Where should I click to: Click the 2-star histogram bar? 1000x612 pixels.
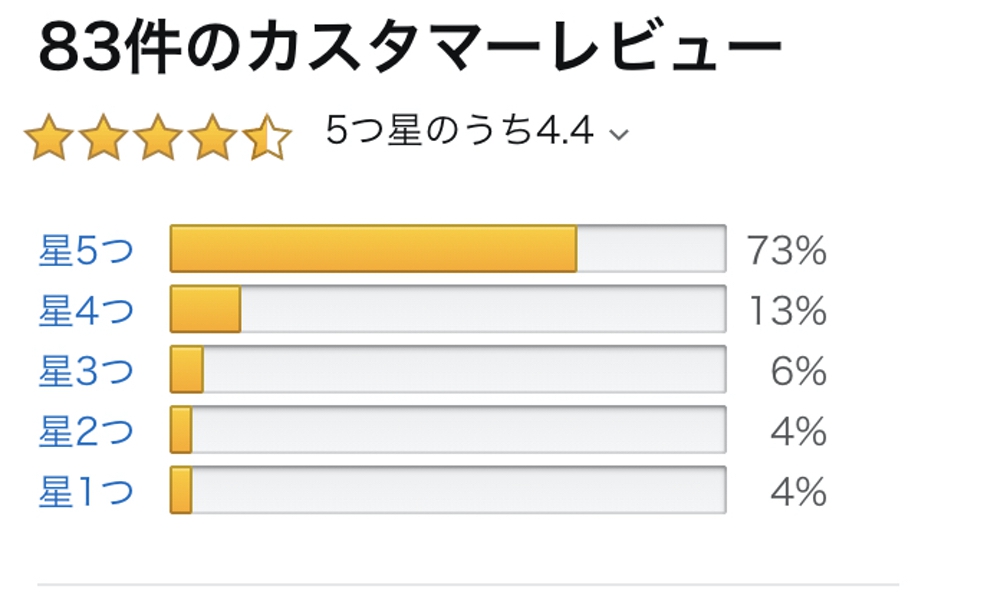pos(447,430)
